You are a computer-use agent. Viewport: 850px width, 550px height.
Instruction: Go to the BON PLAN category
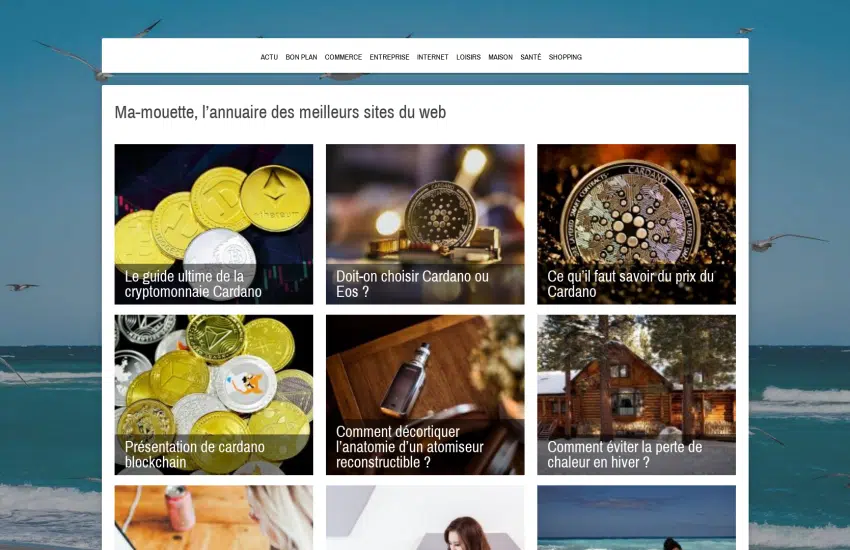(301, 57)
